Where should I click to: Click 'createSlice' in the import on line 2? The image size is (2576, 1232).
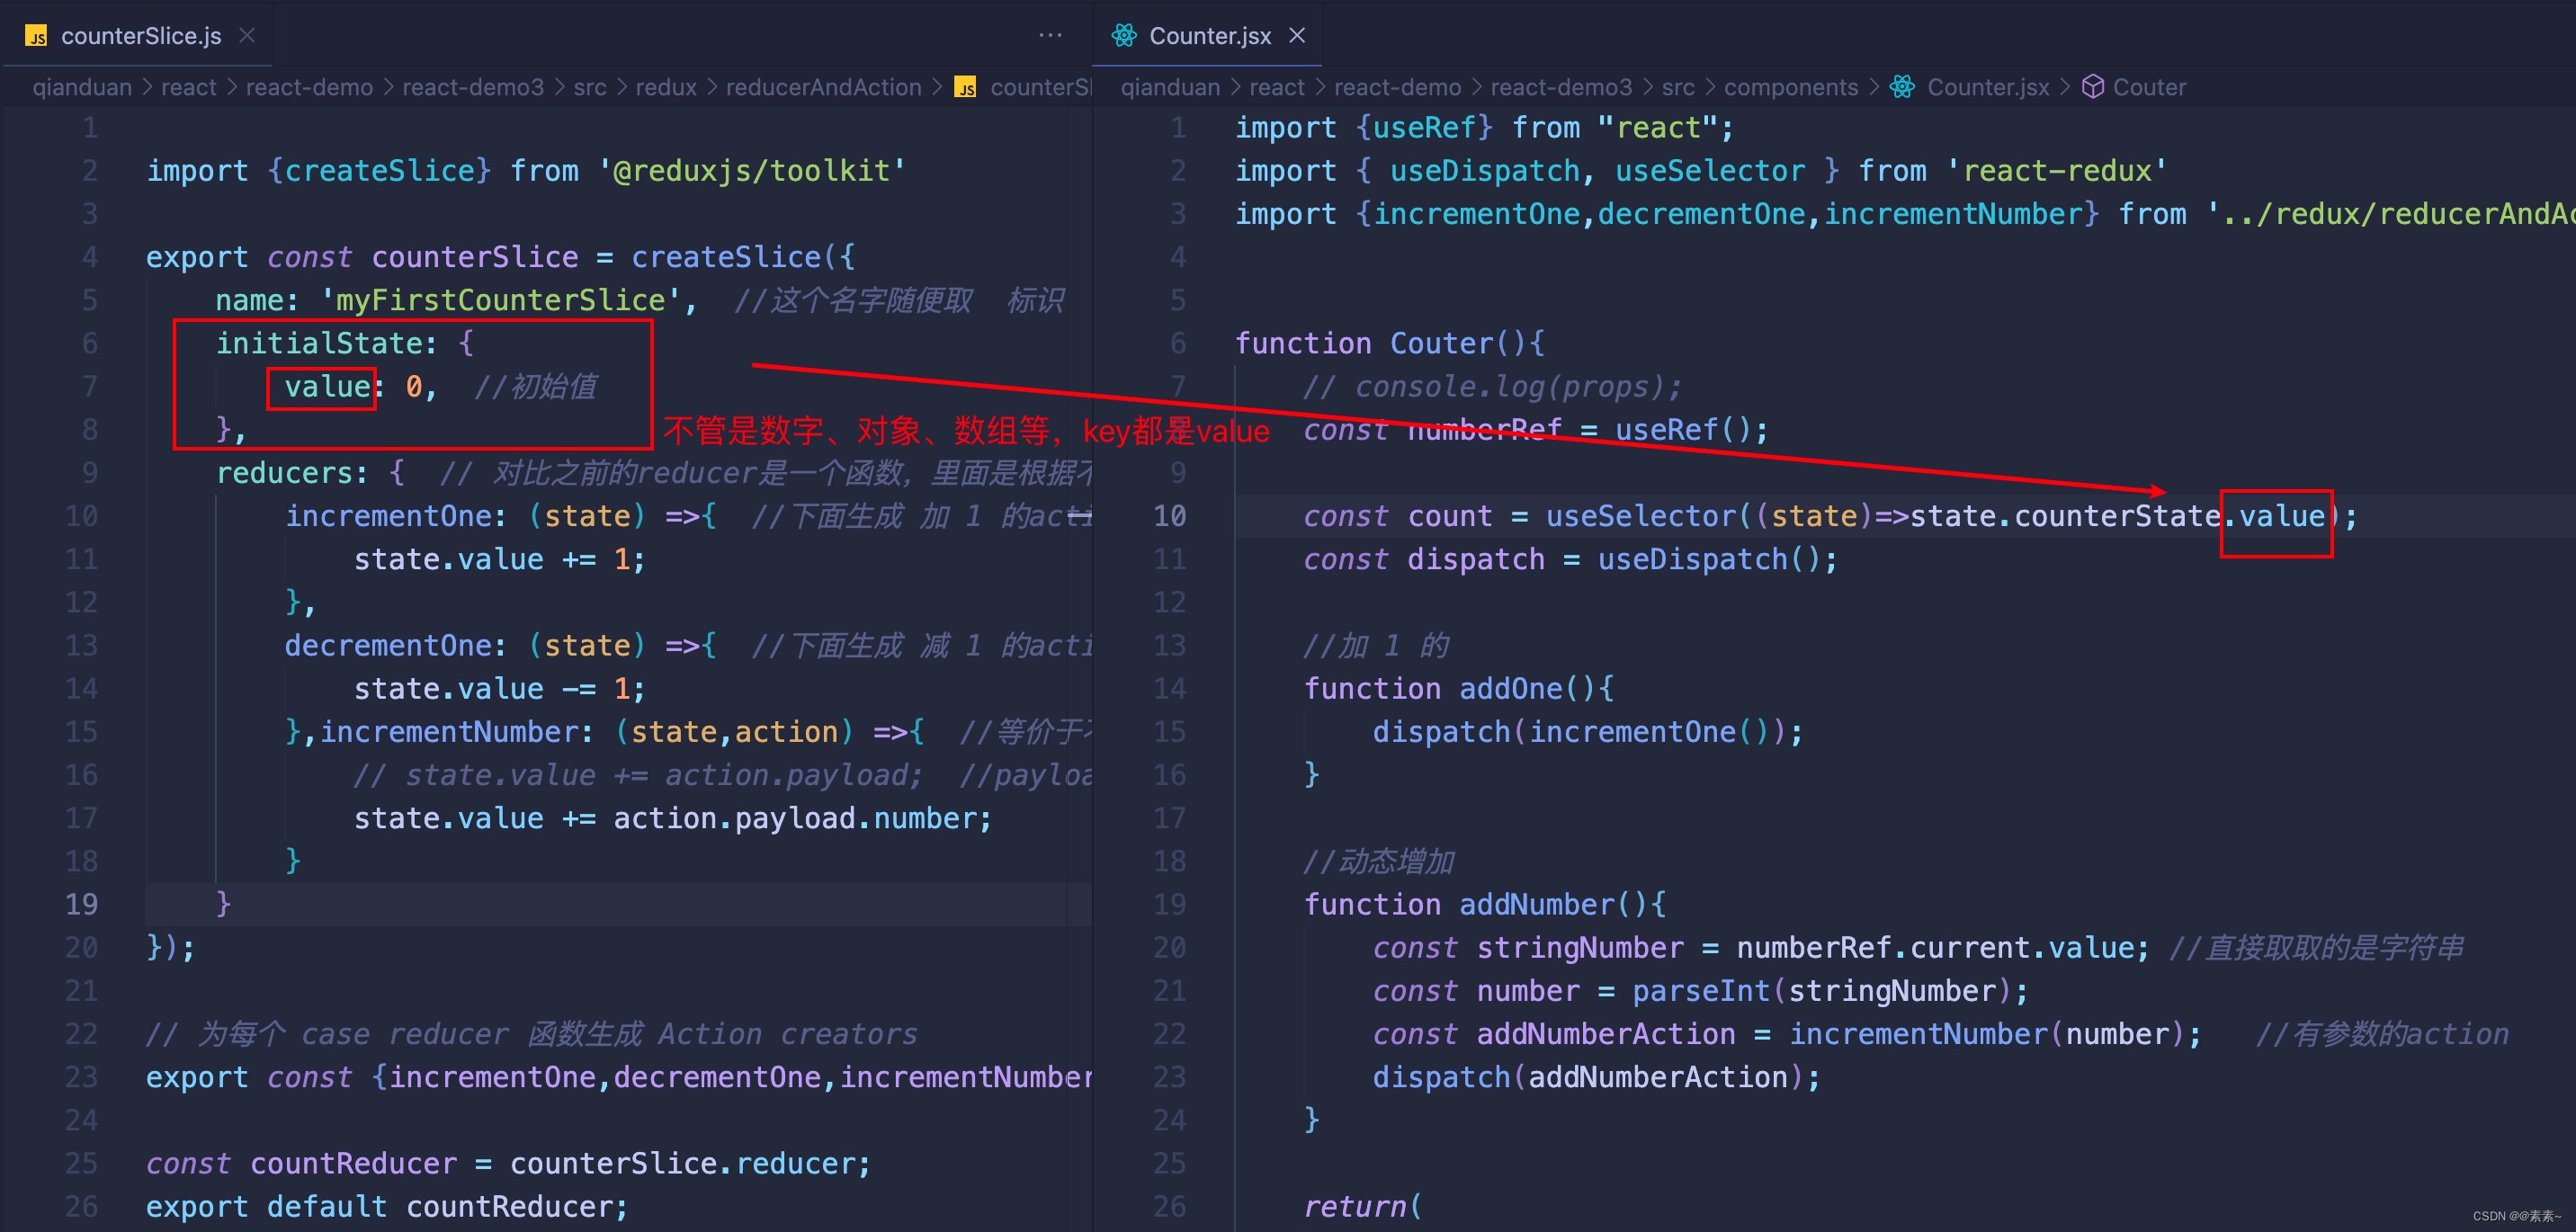(380, 171)
